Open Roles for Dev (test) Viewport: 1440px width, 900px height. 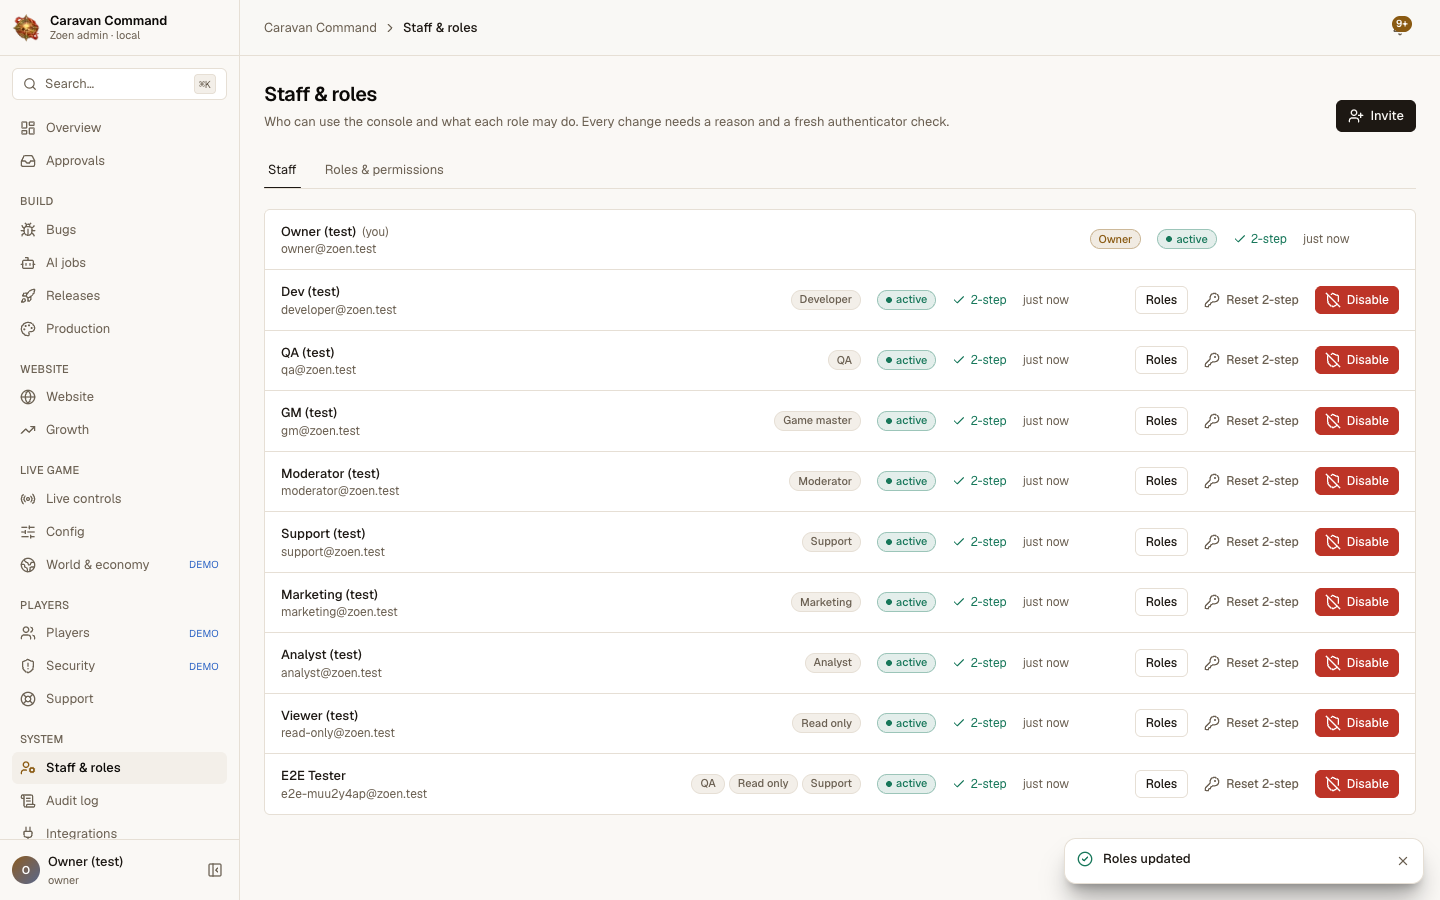click(1161, 300)
